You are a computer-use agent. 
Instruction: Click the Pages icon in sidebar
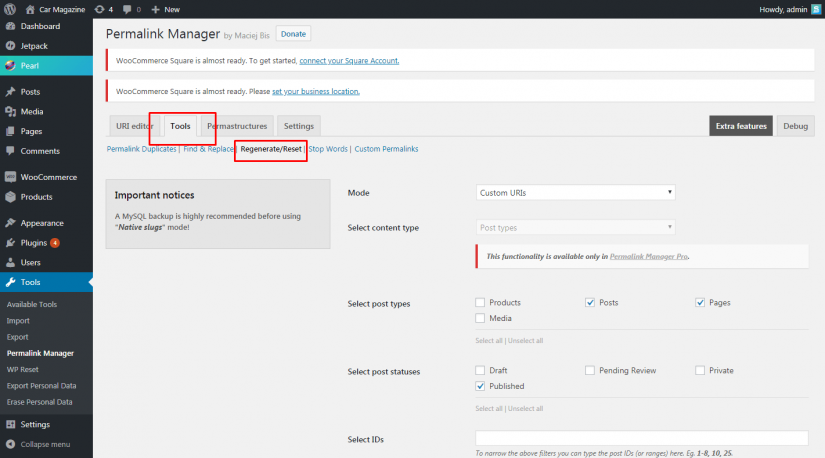click(x=11, y=131)
